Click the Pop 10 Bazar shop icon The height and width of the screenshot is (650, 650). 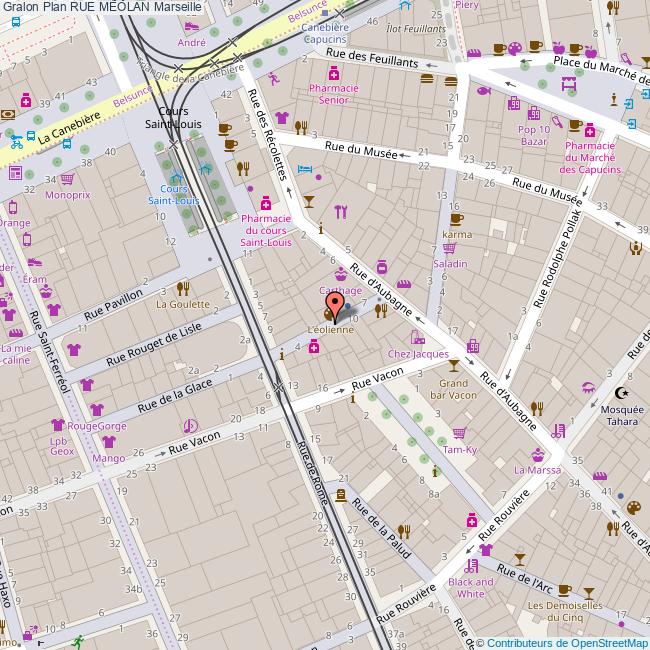(x=534, y=113)
